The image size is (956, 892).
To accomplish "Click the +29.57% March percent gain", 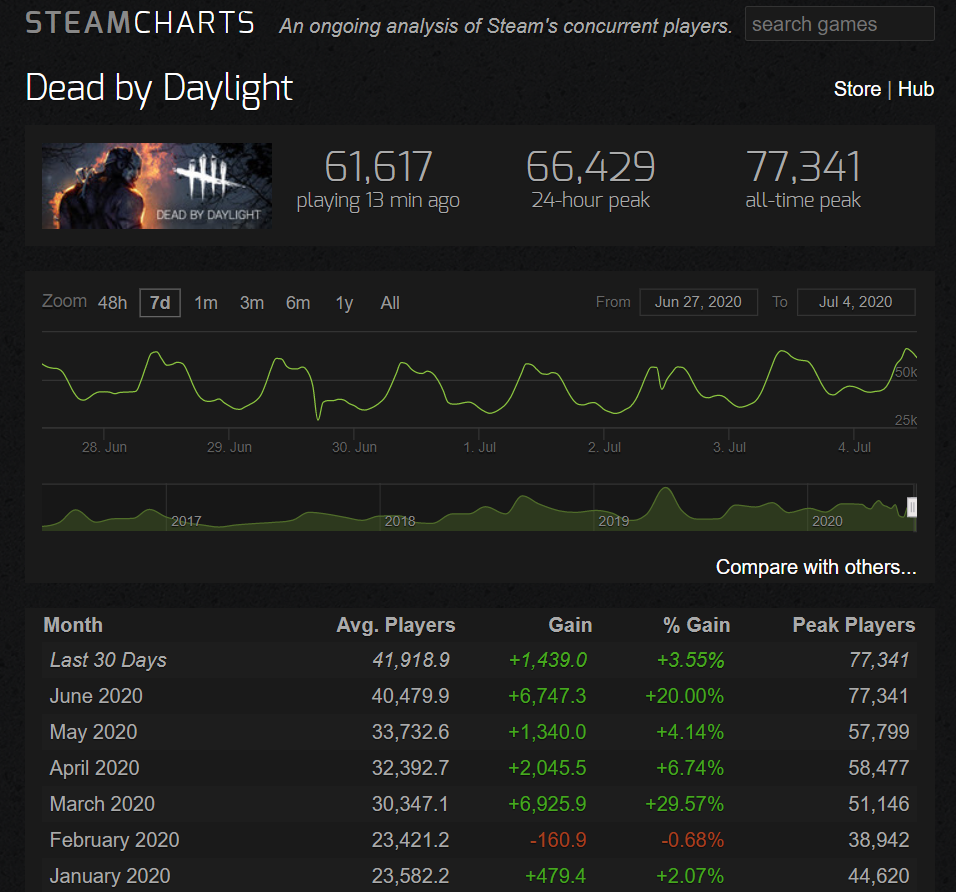I will coord(684,804).
